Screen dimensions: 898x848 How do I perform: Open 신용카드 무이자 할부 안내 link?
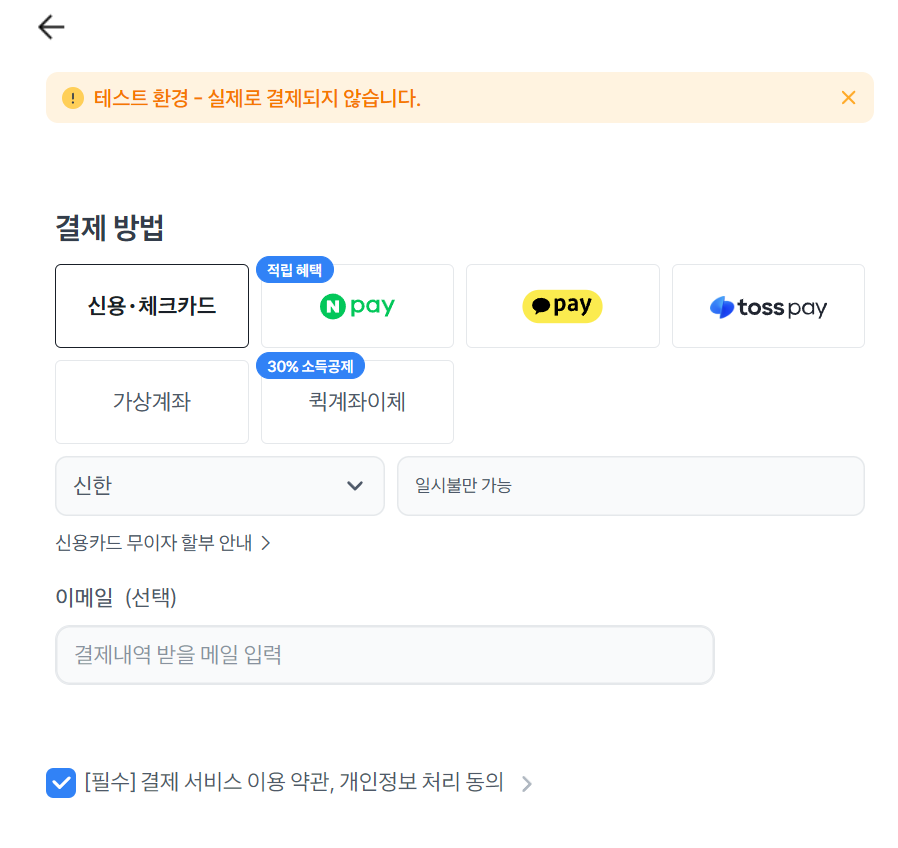point(154,543)
